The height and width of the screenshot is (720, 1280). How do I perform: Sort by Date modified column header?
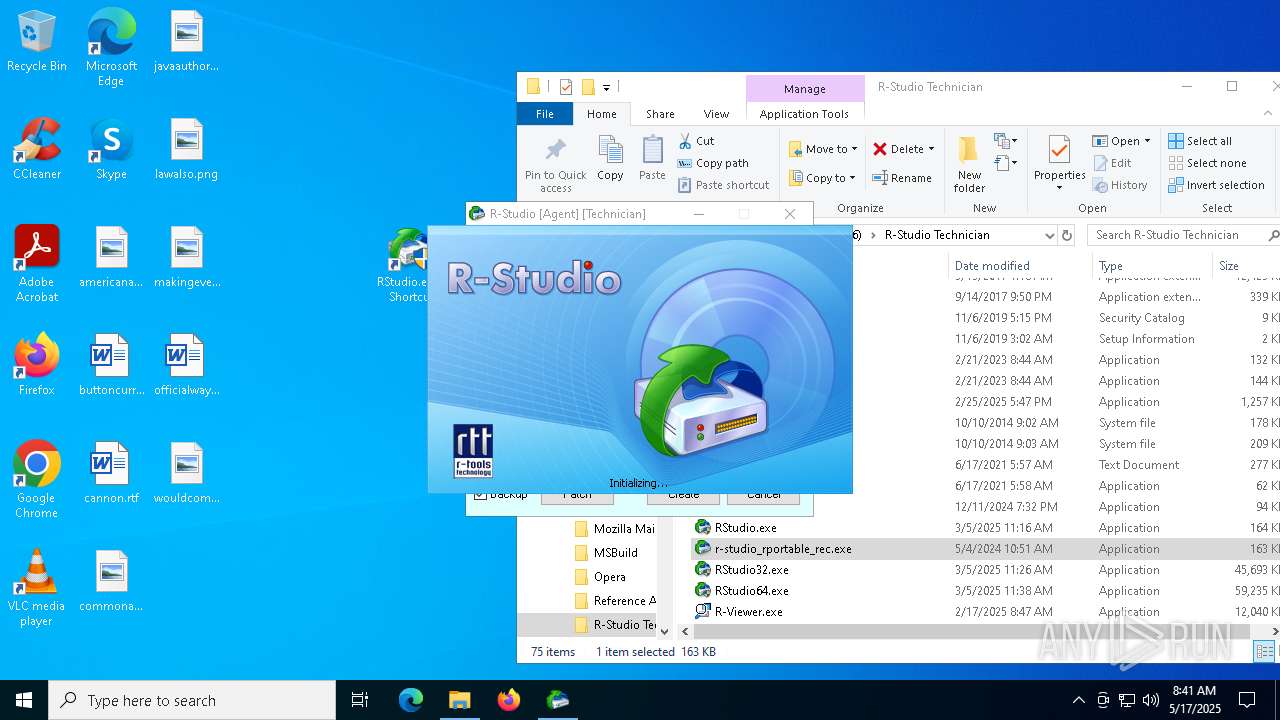tap(1019, 265)
